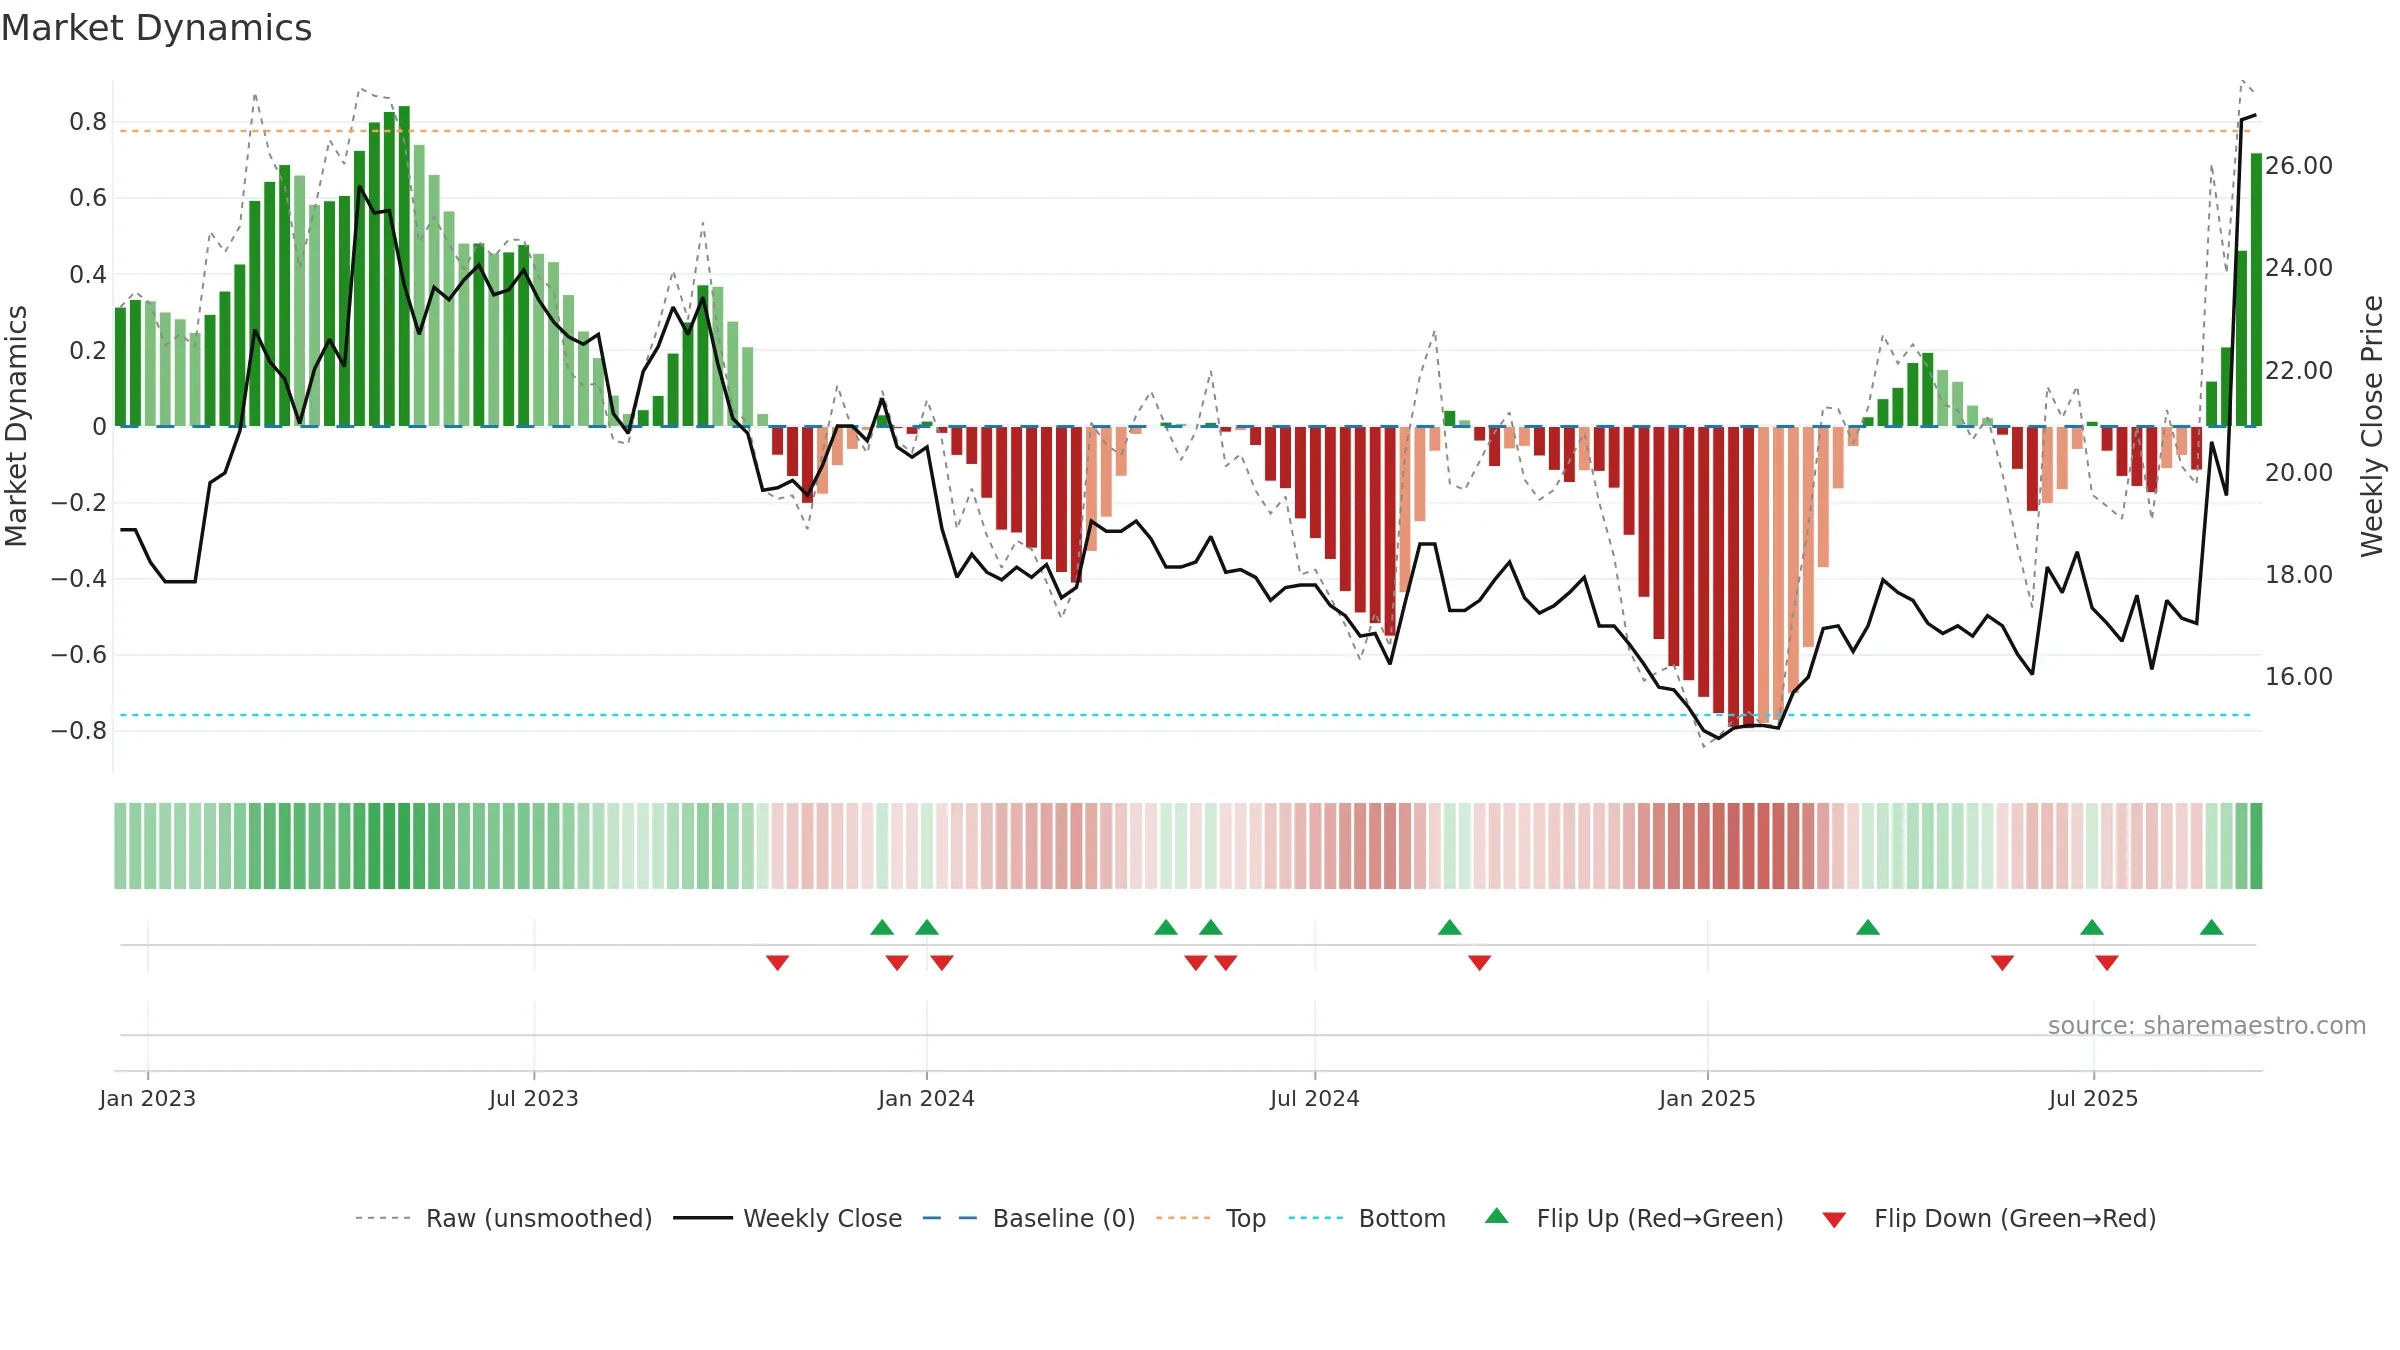Click the 'source: sharemaestro.com' credit text
This screenshot has height=1350, width=2400.
(x=2207, y=1025)
